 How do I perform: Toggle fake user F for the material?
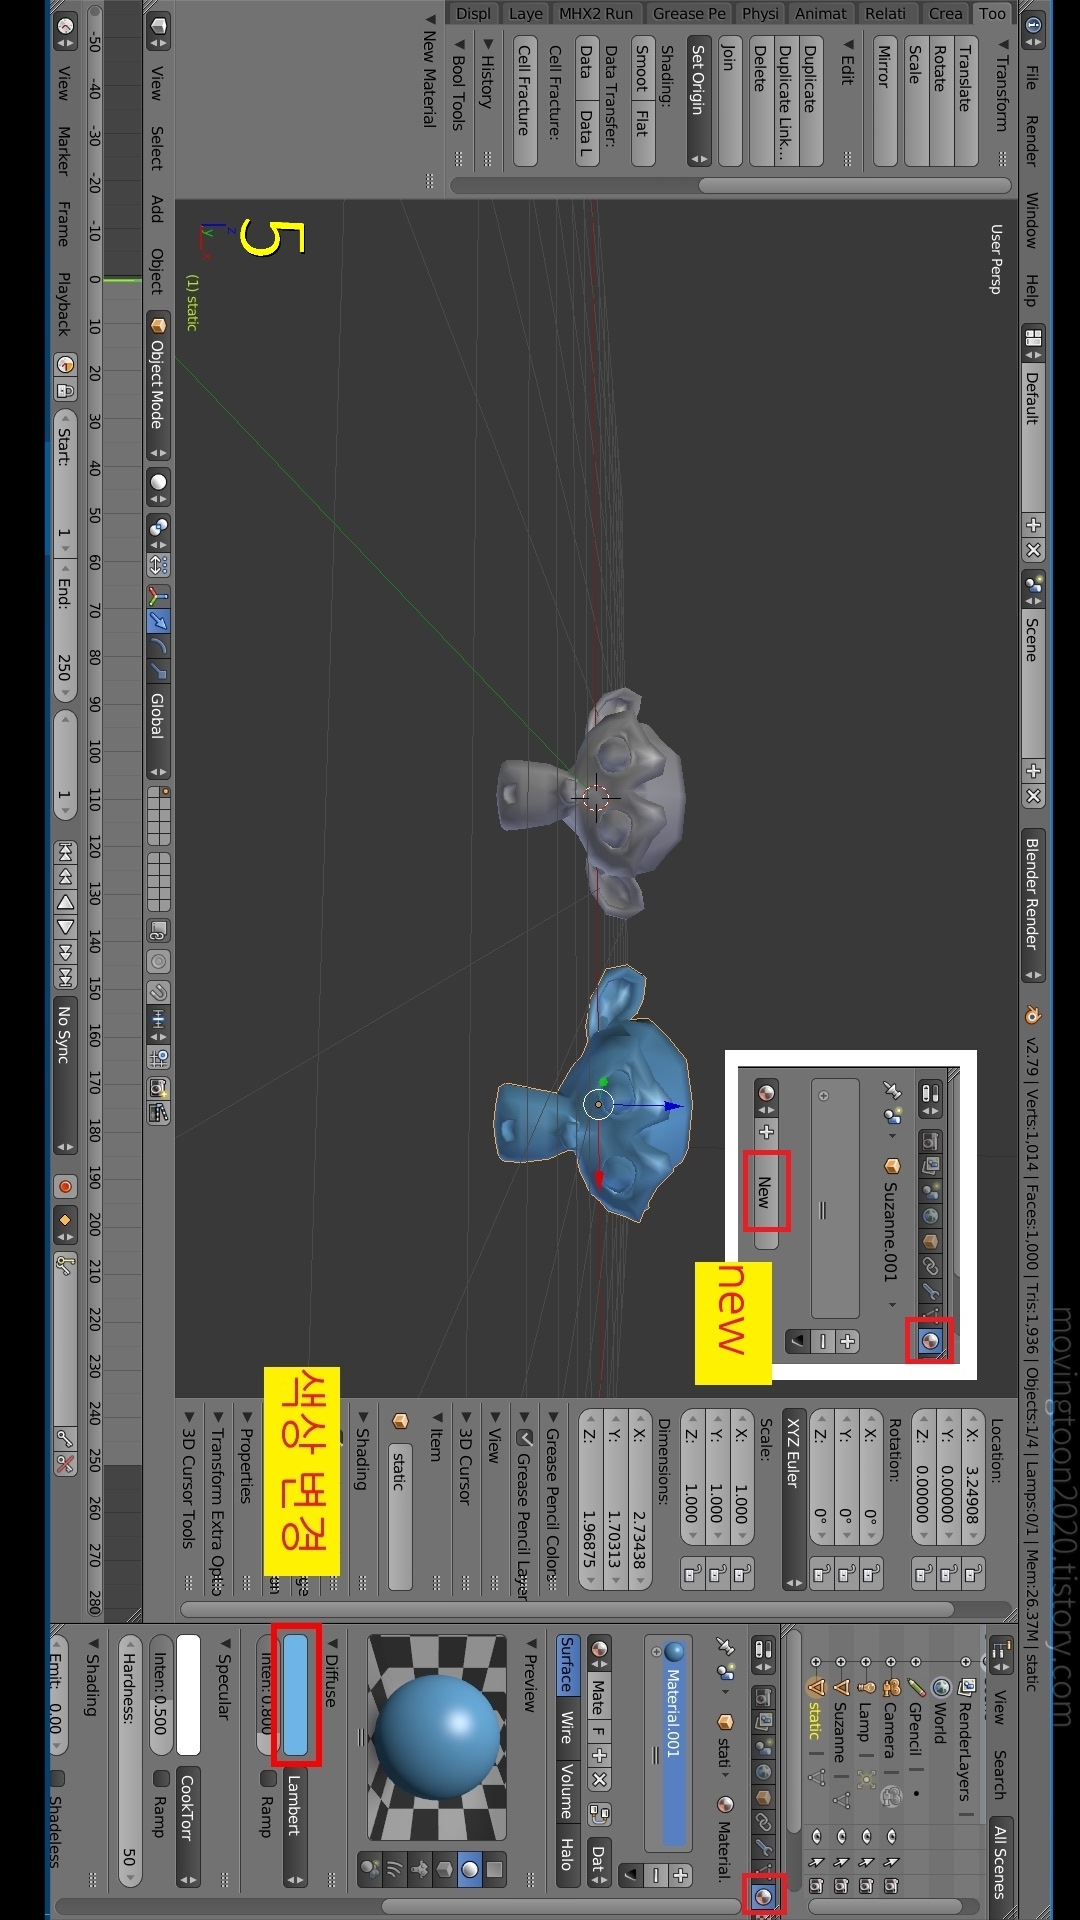599,1731
